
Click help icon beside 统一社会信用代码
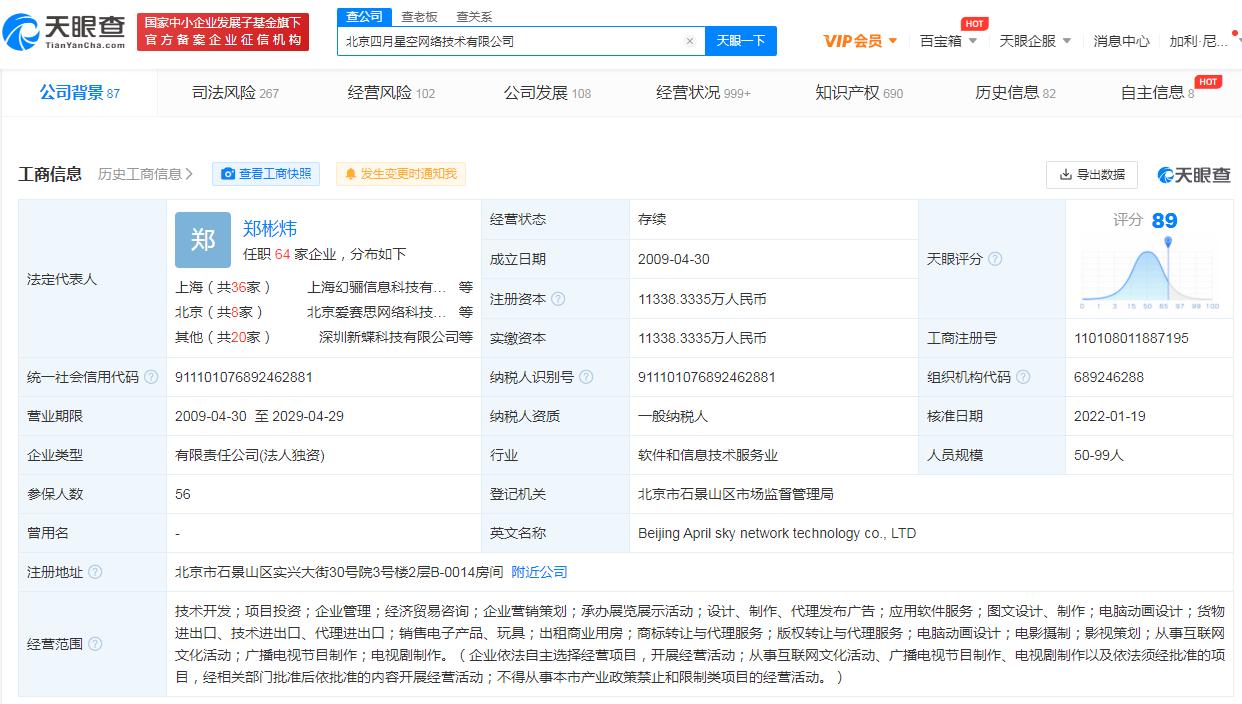(151, 377)
